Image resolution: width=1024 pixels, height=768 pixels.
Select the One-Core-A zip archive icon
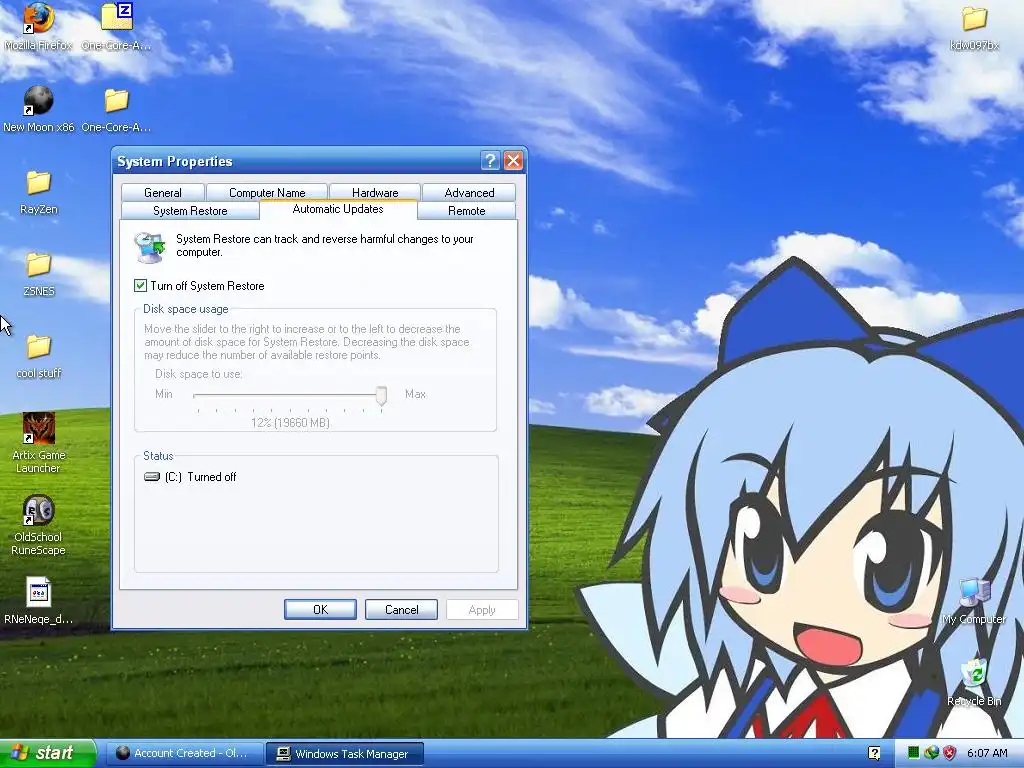tap(116, 18)
